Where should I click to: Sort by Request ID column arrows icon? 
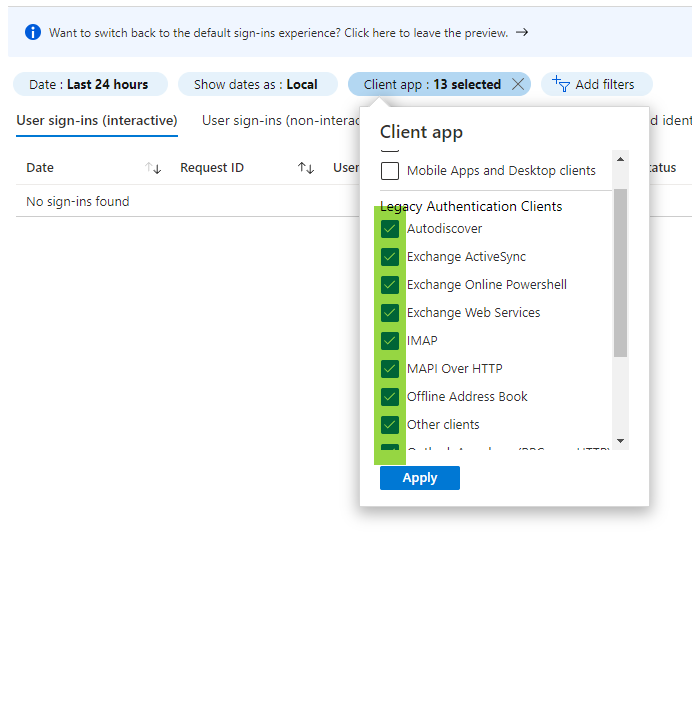306,168
